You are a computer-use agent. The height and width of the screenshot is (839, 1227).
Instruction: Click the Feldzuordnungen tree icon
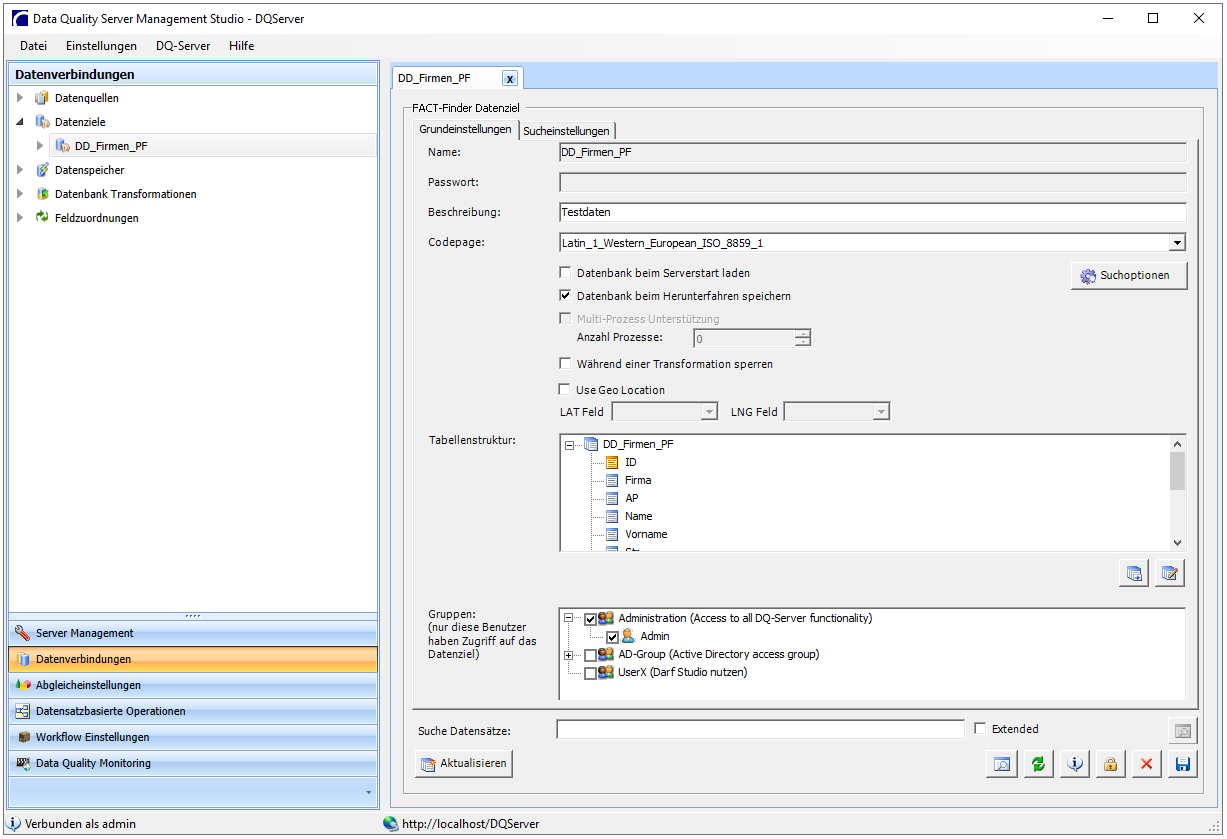pos(42,218)
